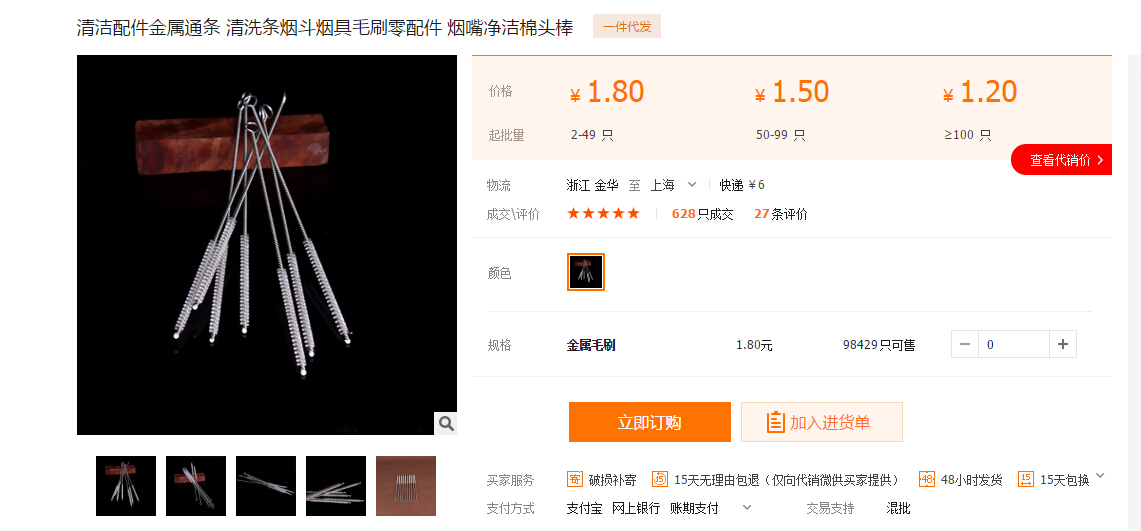The height and width of the screenshot is (531, 1141).
Task: Open the 27条评价 reviews link
Action: tap(781, 214)
